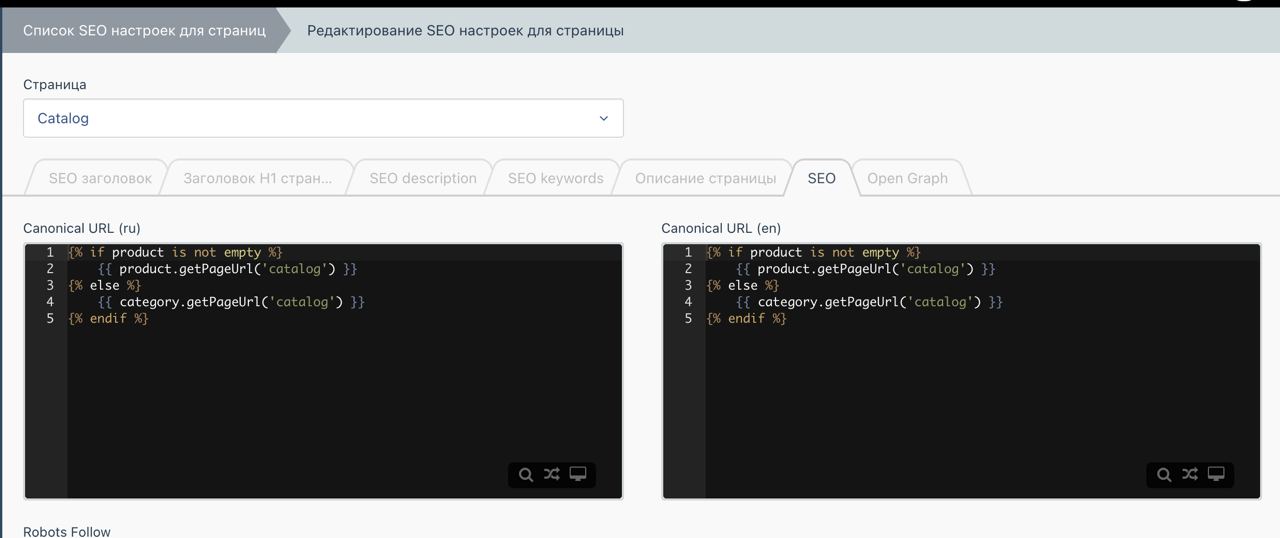Enter fullscreen in Canonical URL (ru) editor

click(x=578, y=474)
